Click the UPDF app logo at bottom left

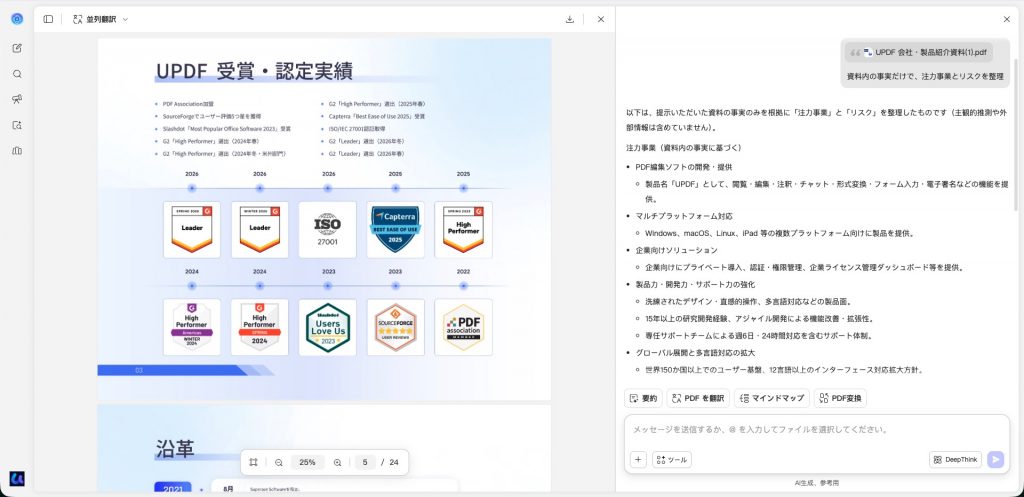tap(17, 479)
